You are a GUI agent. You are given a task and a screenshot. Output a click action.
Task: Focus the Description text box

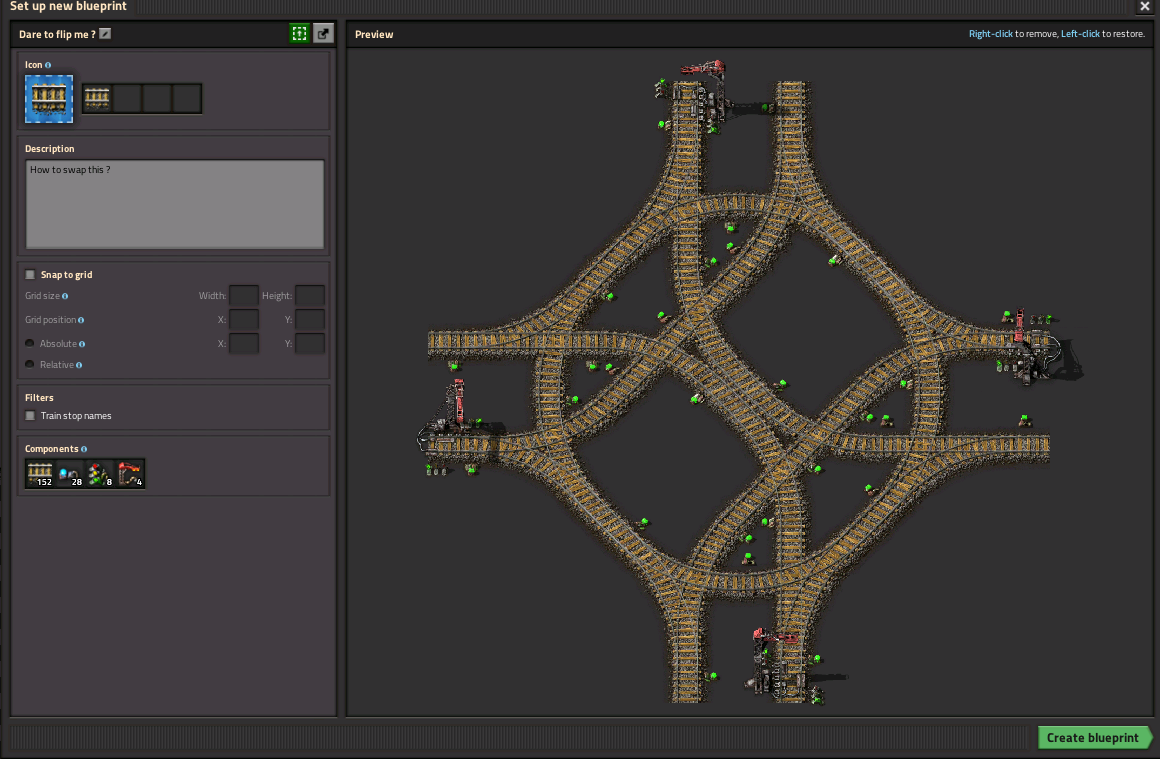pyautogui.click(x=175, y=204)
